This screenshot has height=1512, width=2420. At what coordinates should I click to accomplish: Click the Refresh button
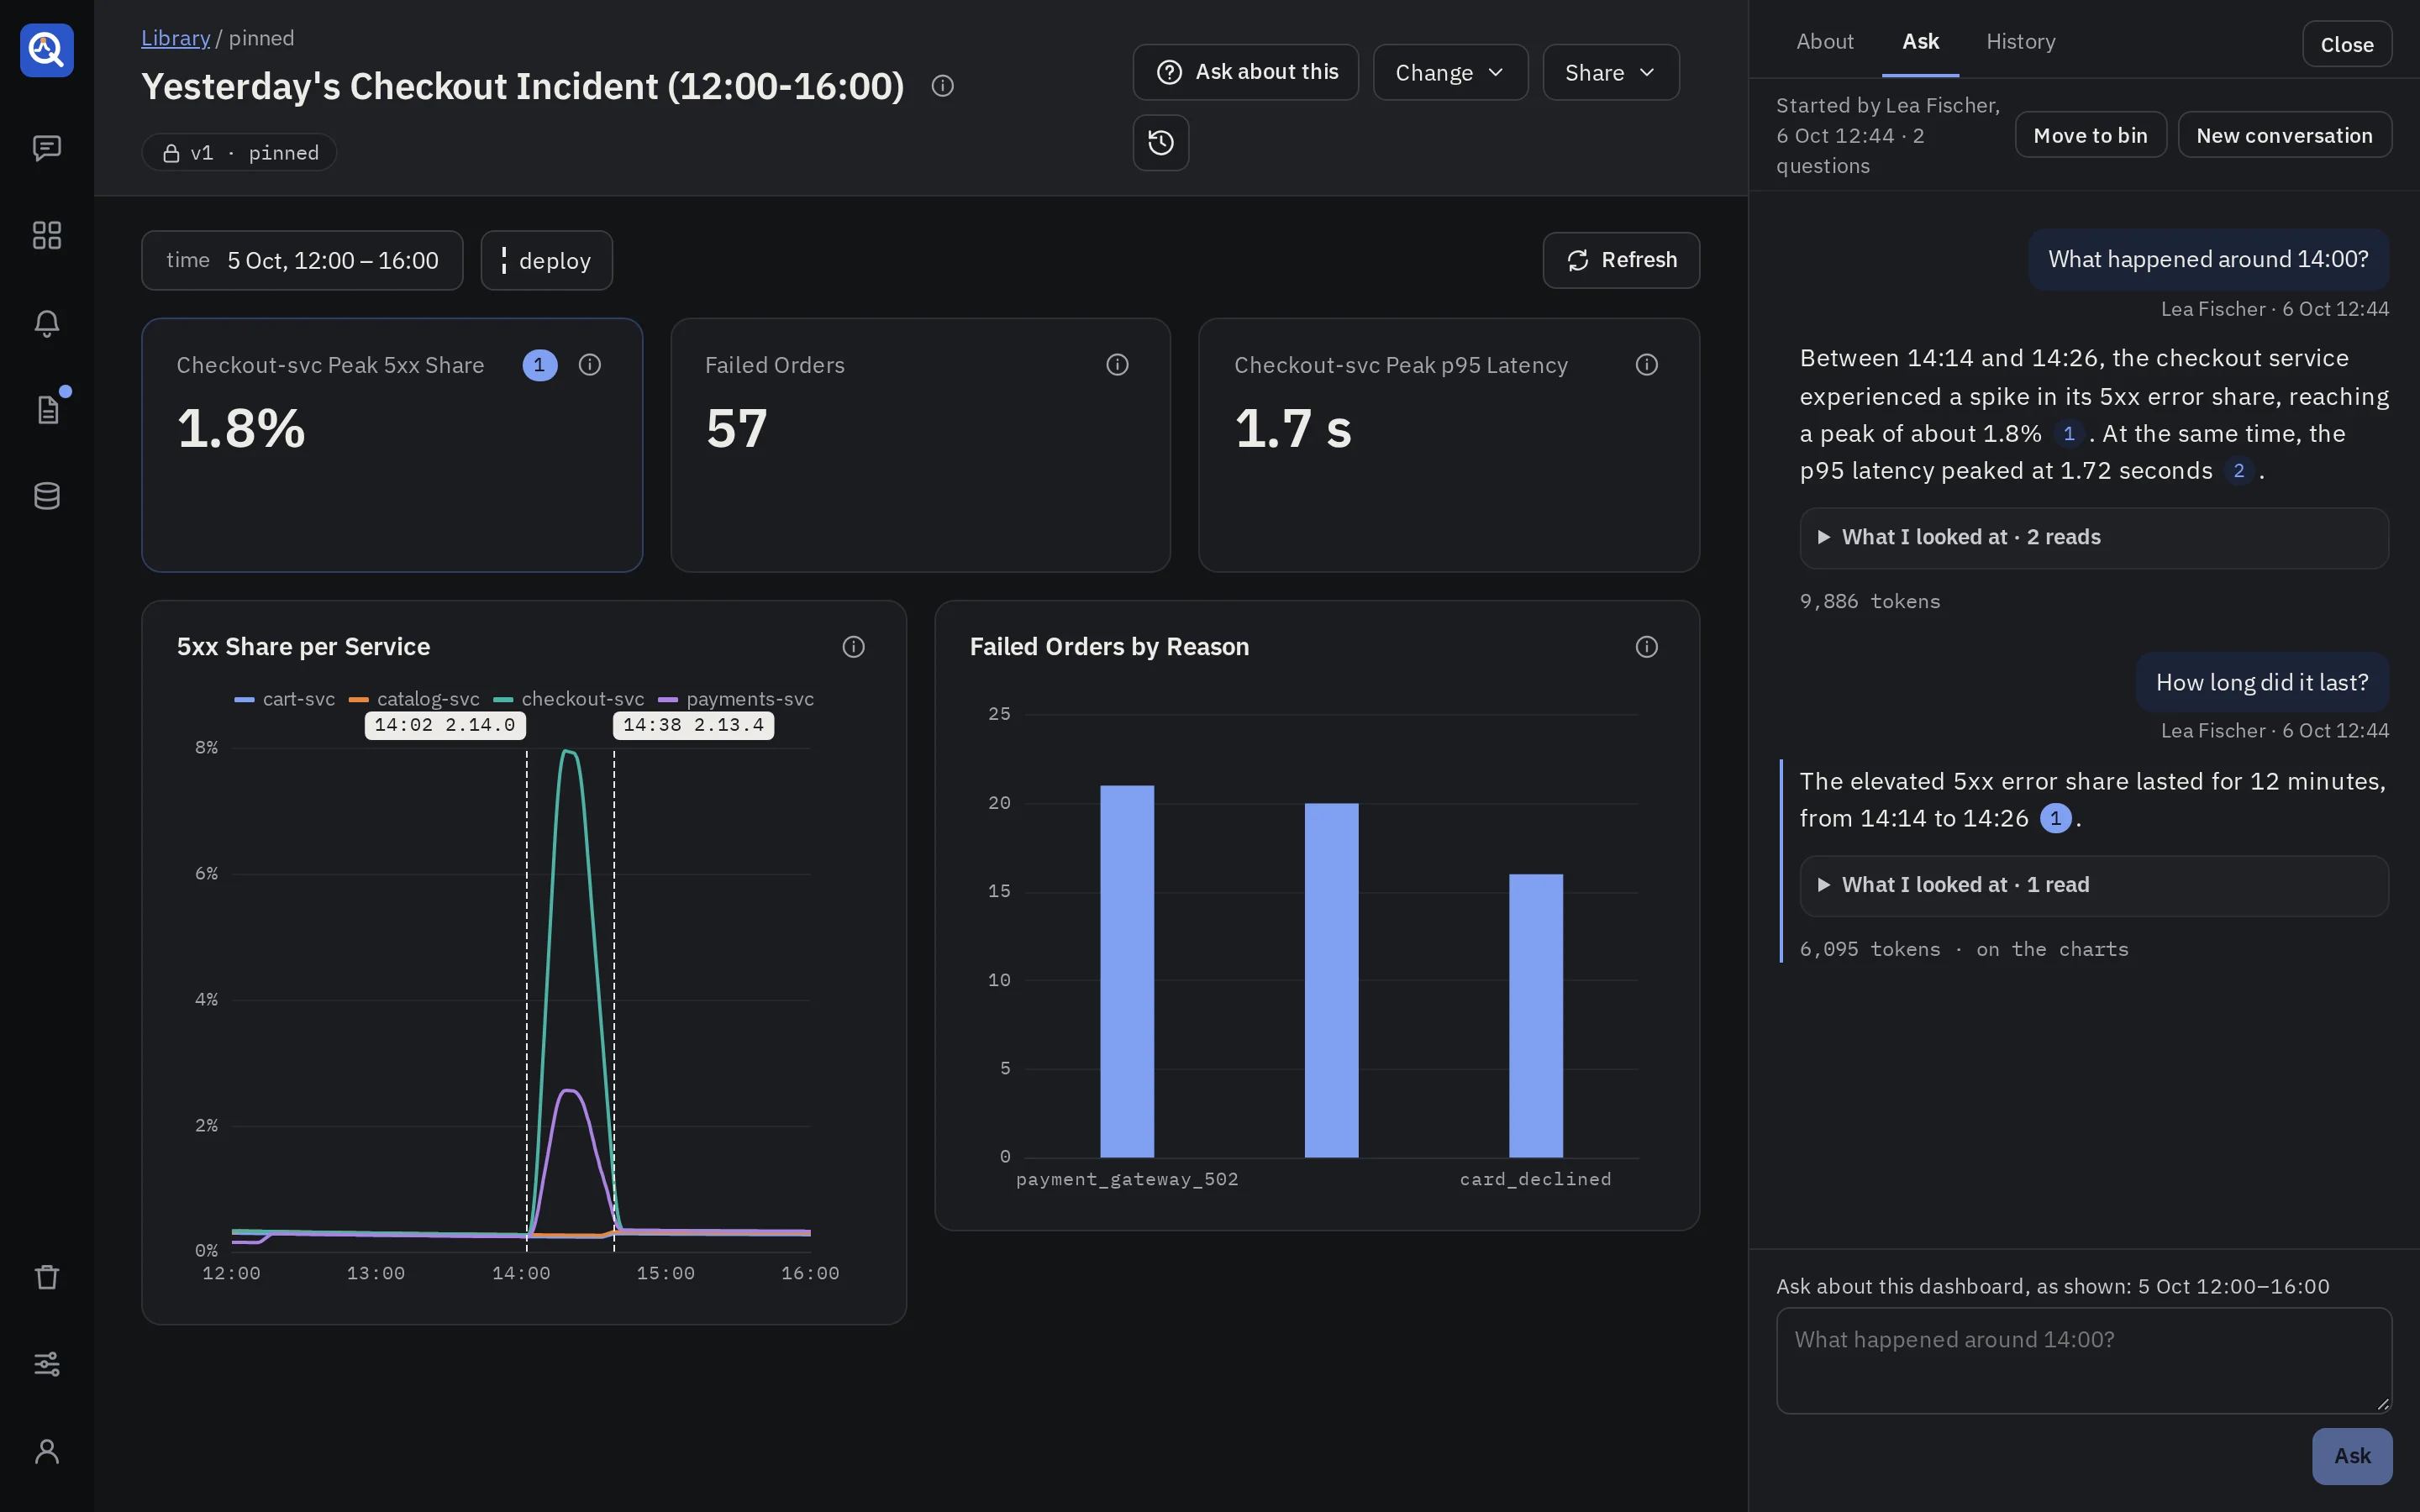[1621, 261]
